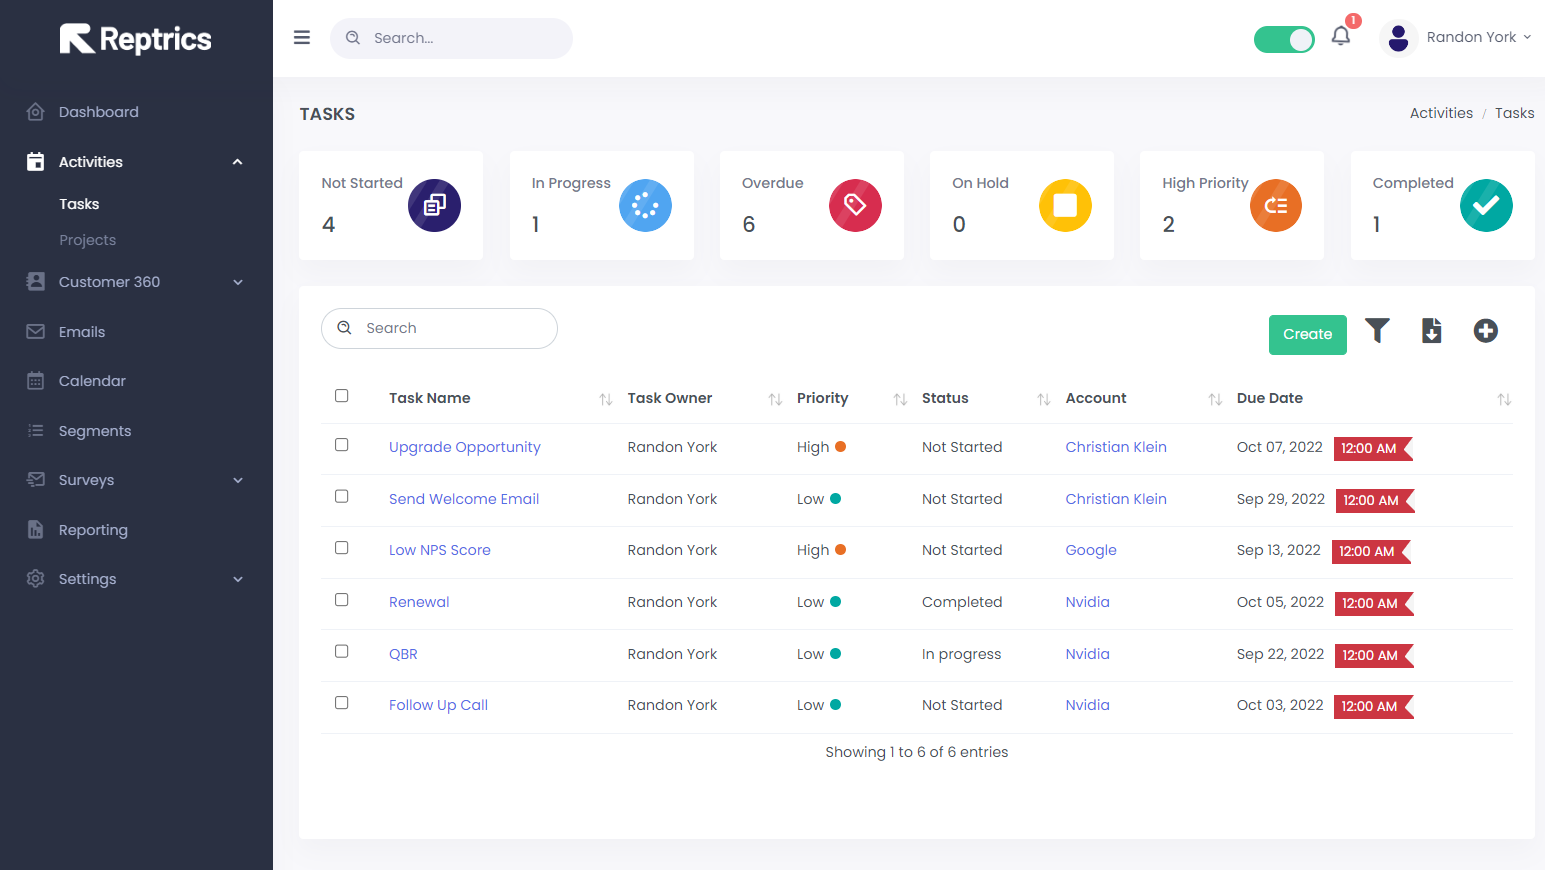1545x870 pixels.
Task: Click the download file icon
Action: click(1431, 331)
